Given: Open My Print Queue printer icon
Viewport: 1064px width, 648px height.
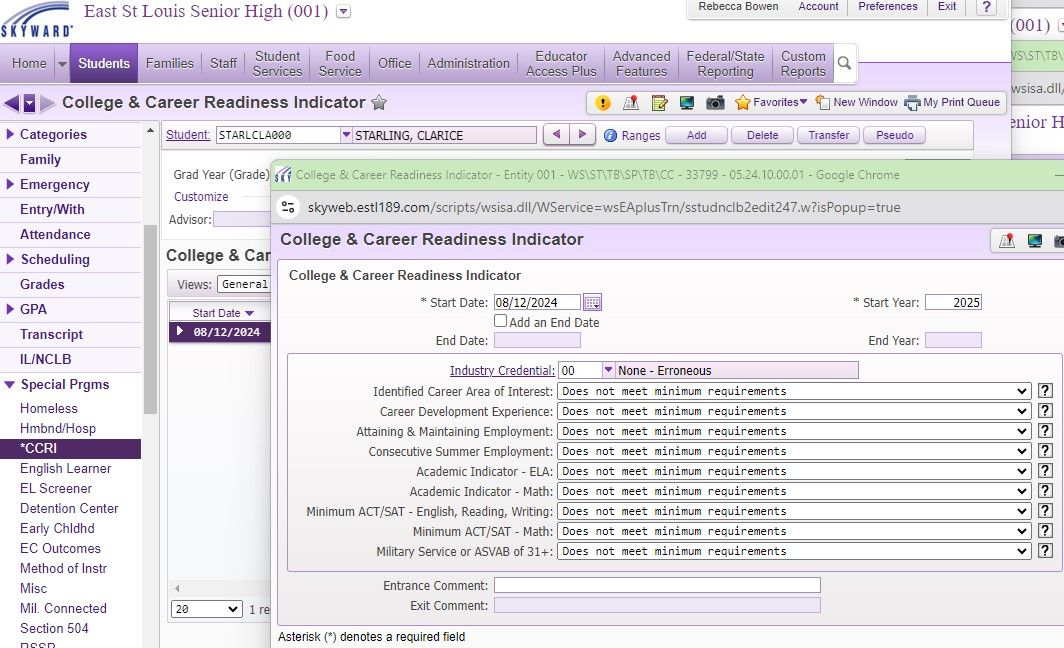Looking at the screenshot, I should coord(912,102).
